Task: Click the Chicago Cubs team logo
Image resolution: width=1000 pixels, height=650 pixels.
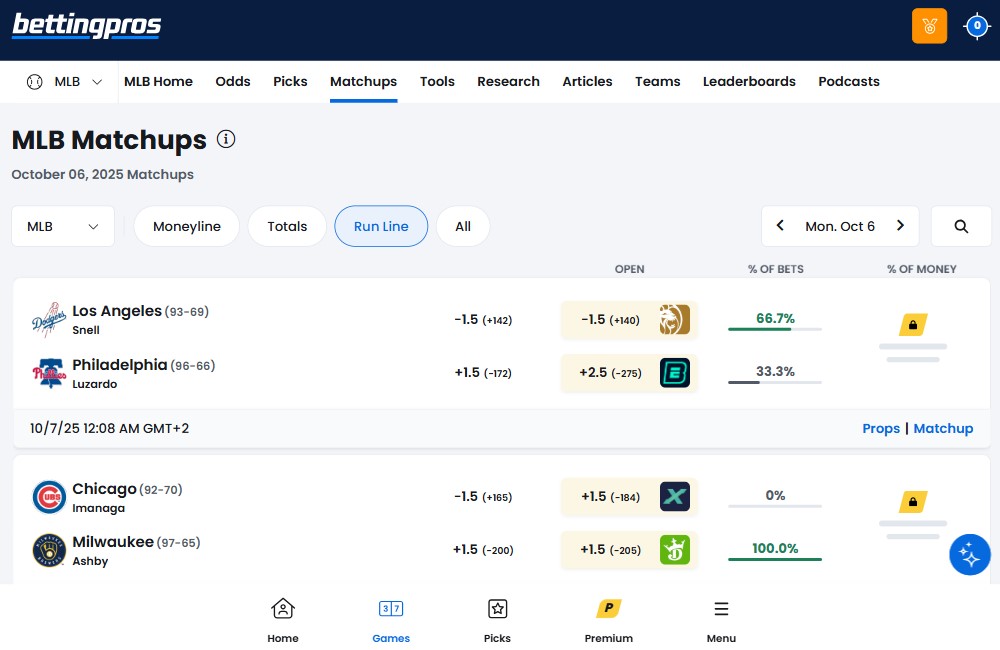Action: pyautogui.click(x=49, y=497)
